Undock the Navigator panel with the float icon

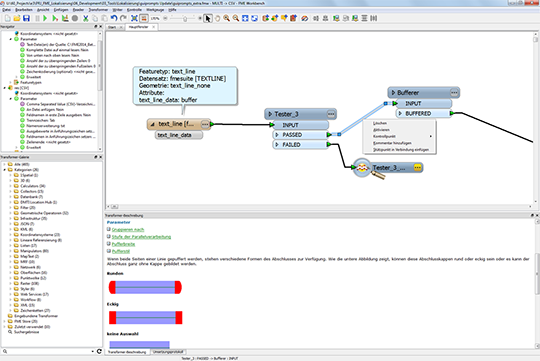[x=96, y=27]
